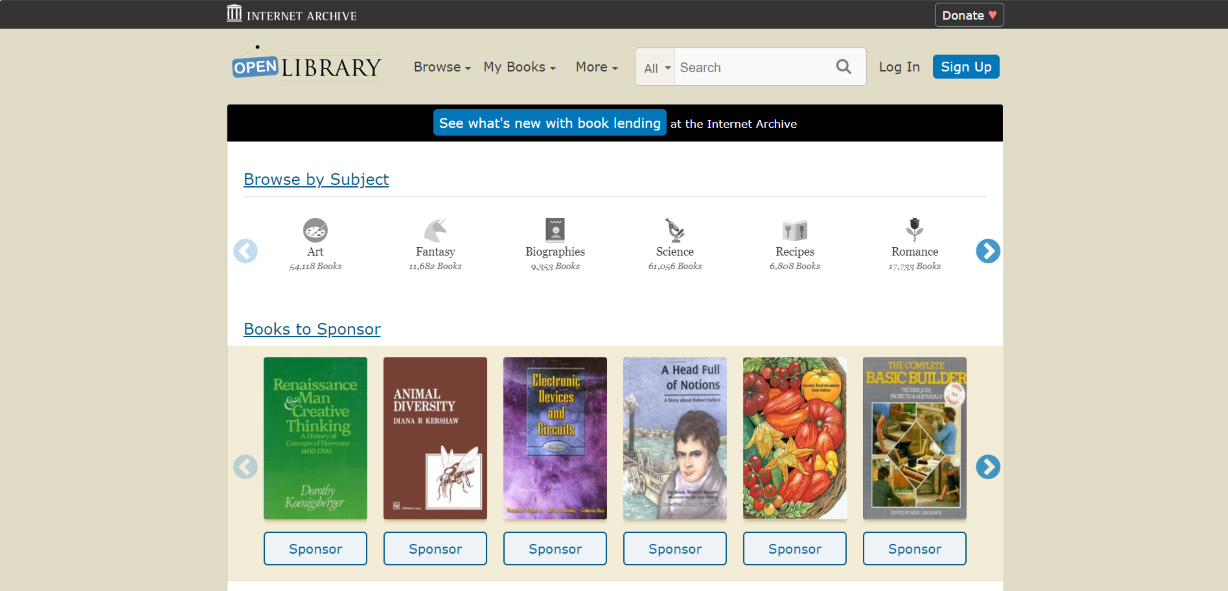This screenshot has height=591, width=1228.
Task: Select the Biographies subject icon
Action: 555,230
